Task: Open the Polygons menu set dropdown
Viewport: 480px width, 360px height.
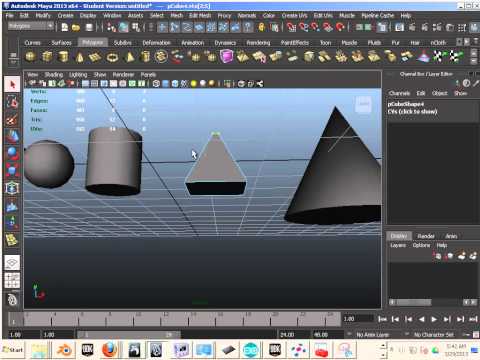Action: click(30, 26)
